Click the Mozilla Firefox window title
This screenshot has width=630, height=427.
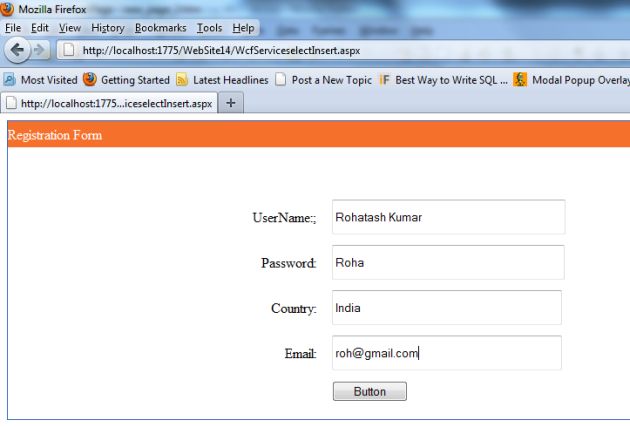[52, 9]
